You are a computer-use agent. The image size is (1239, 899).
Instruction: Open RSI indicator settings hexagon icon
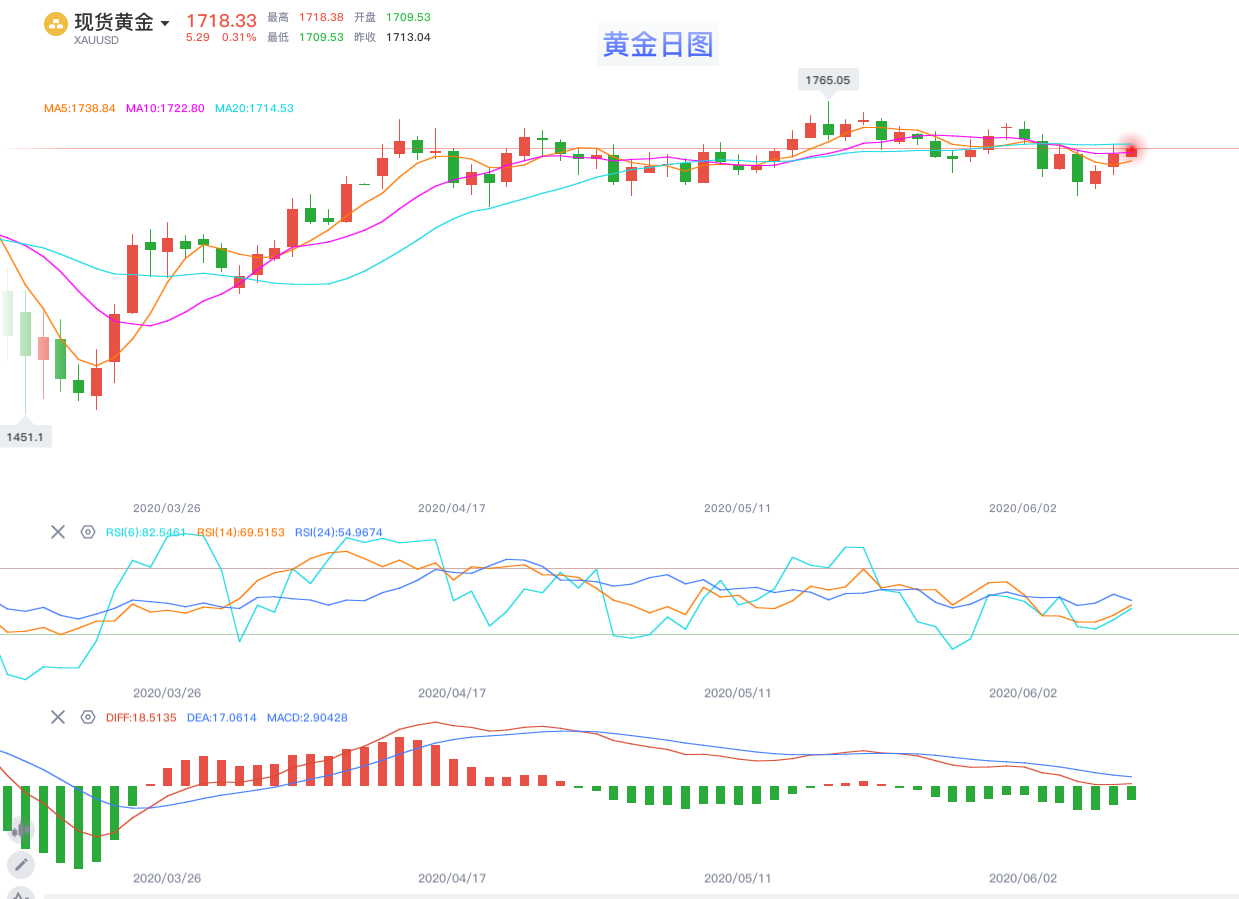(88, 532)
